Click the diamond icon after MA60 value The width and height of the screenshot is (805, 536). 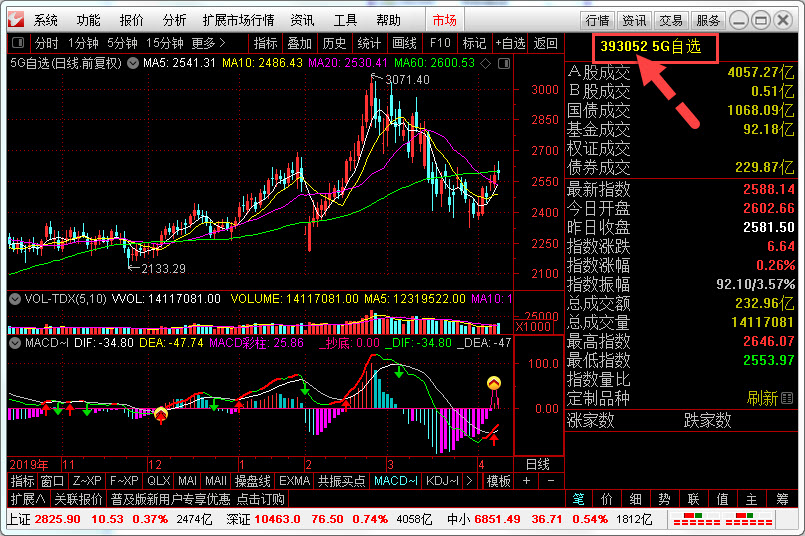click(485, 63)
